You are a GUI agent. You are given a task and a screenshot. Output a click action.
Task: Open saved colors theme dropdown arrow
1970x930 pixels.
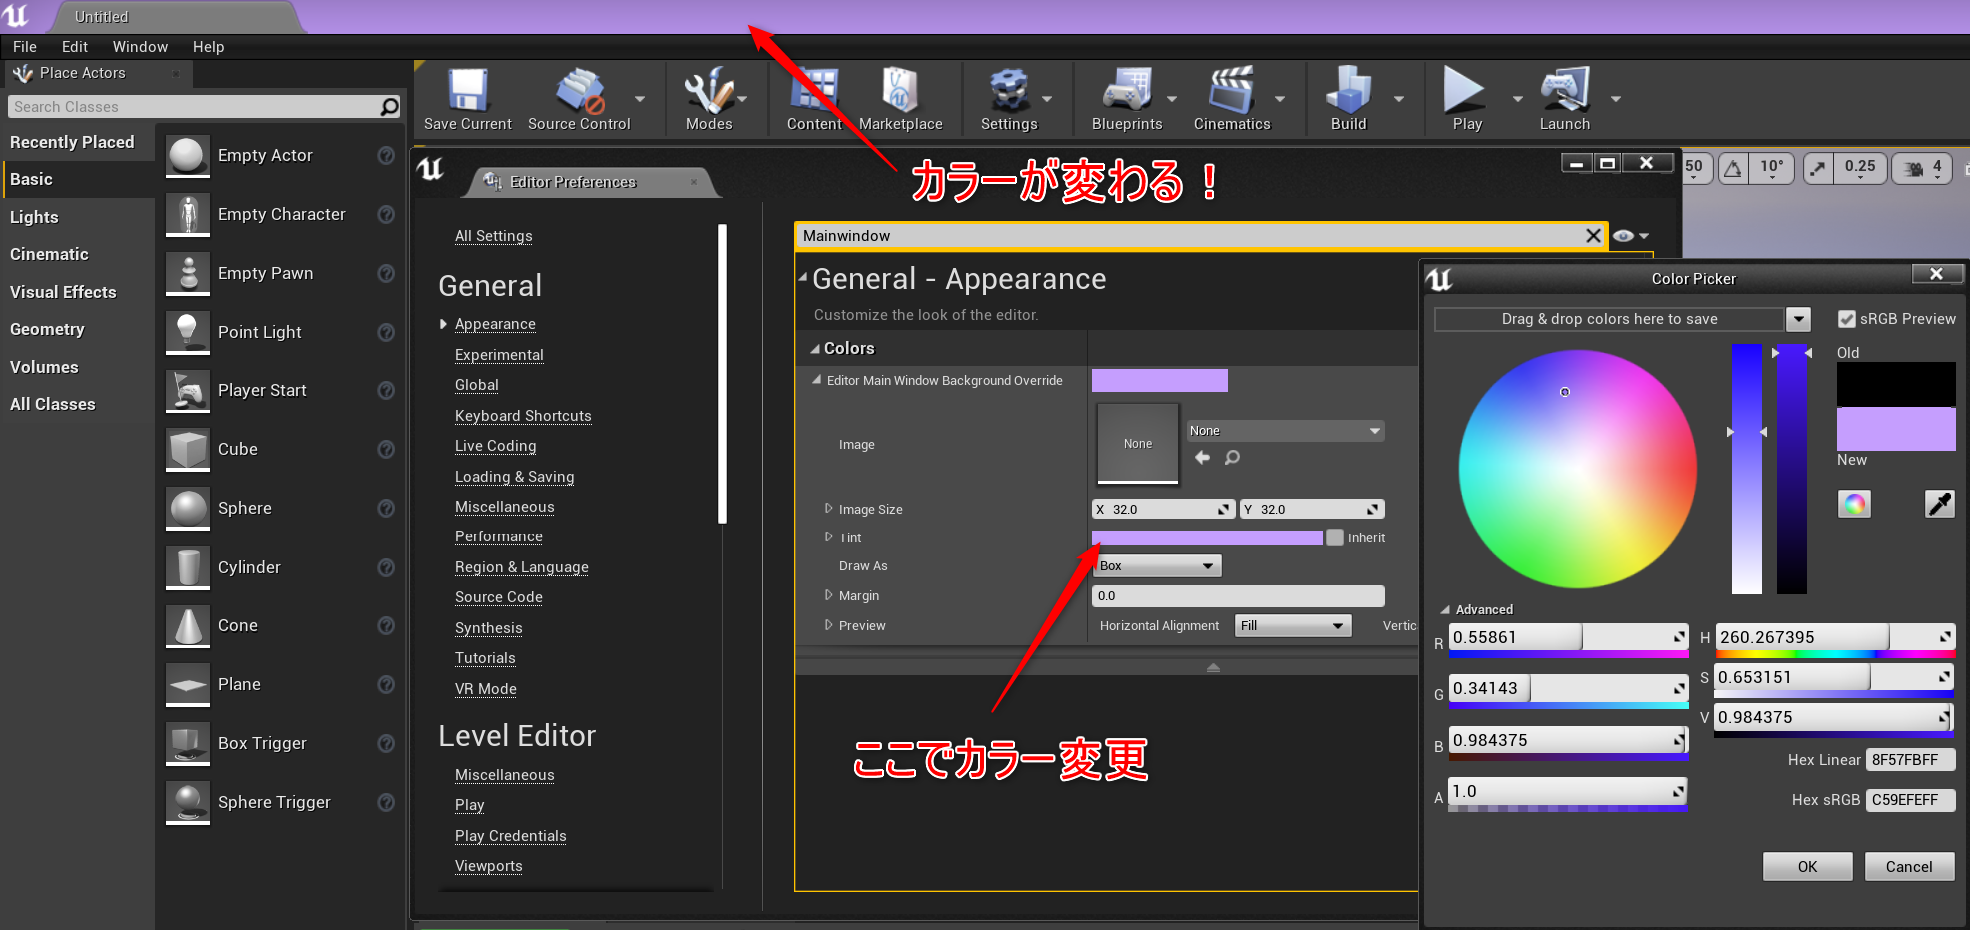pos(1798,319)
